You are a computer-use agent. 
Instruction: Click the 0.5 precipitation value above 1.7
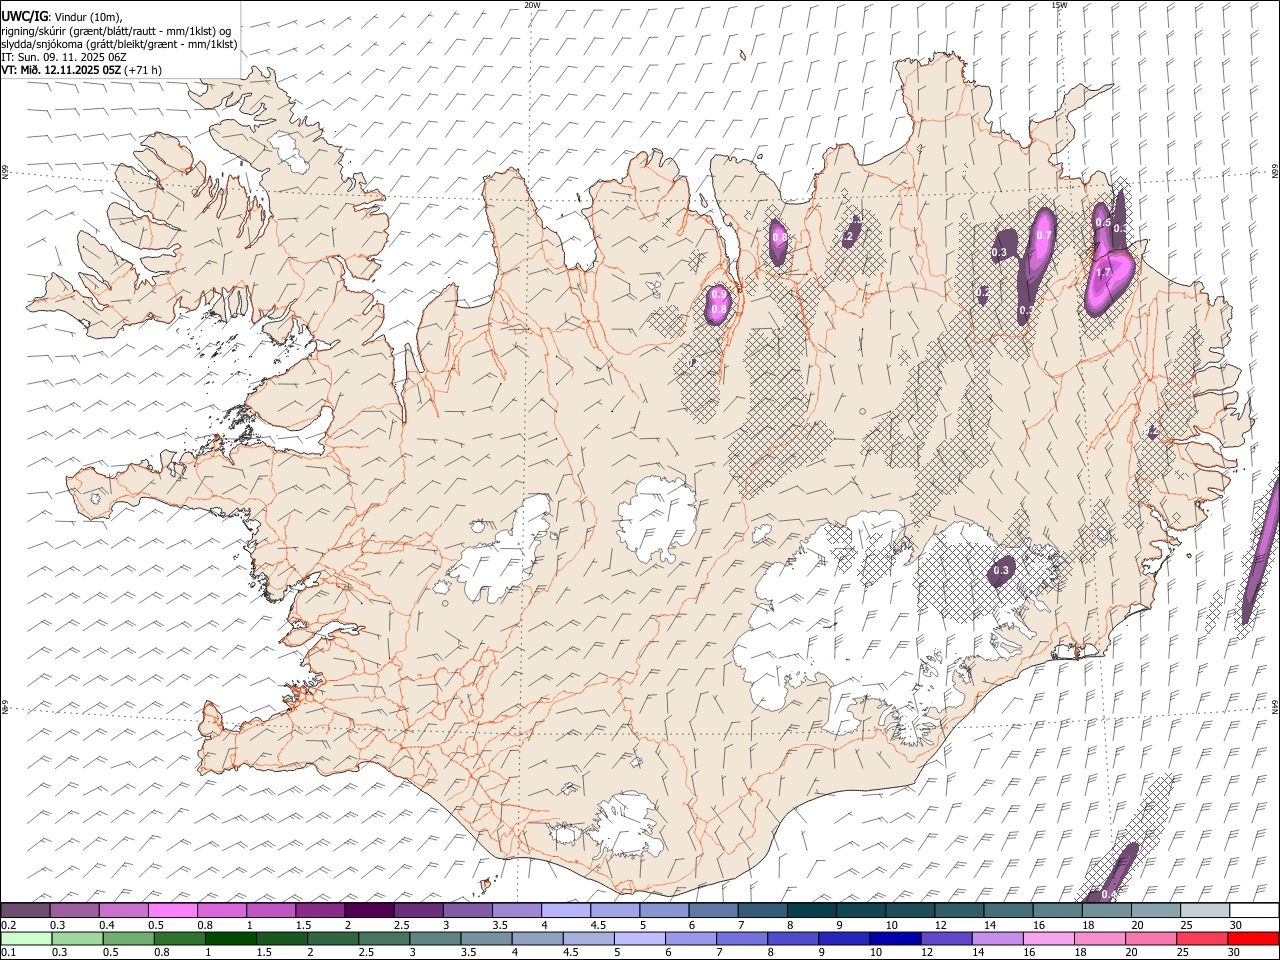[x=1103, y=222]
